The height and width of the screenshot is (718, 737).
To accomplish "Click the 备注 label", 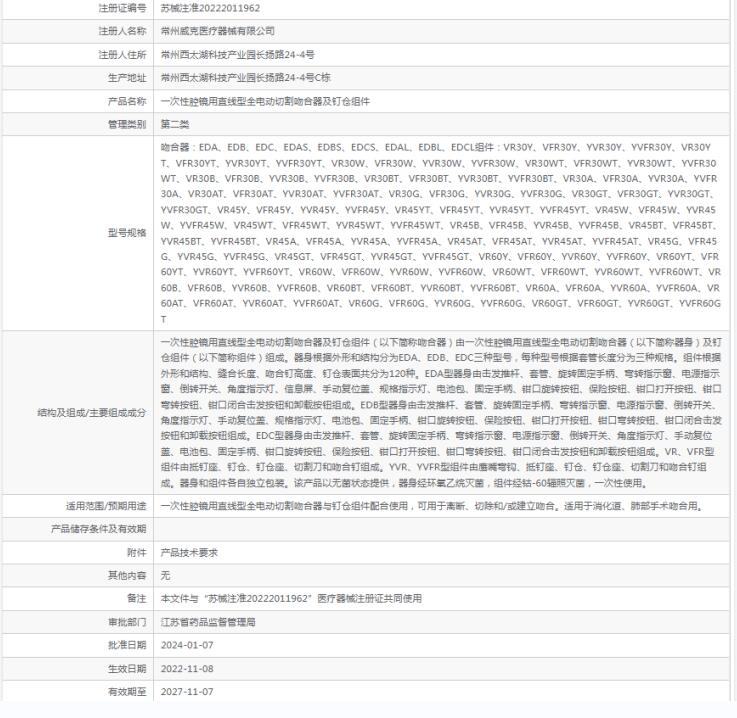I will click(136, 599).
